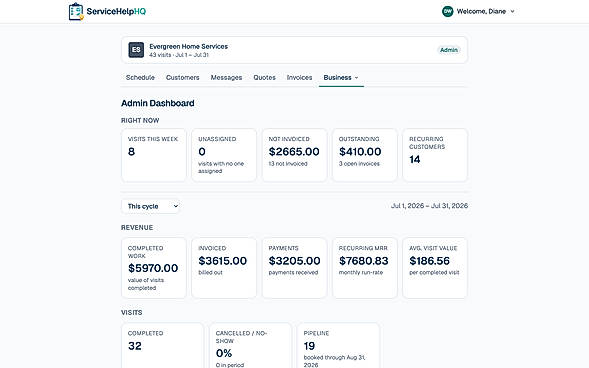Click the ServiceHelpHQ clipboard logo icon
Viewport: 589px width, 368px height.
tap(76, 12)
